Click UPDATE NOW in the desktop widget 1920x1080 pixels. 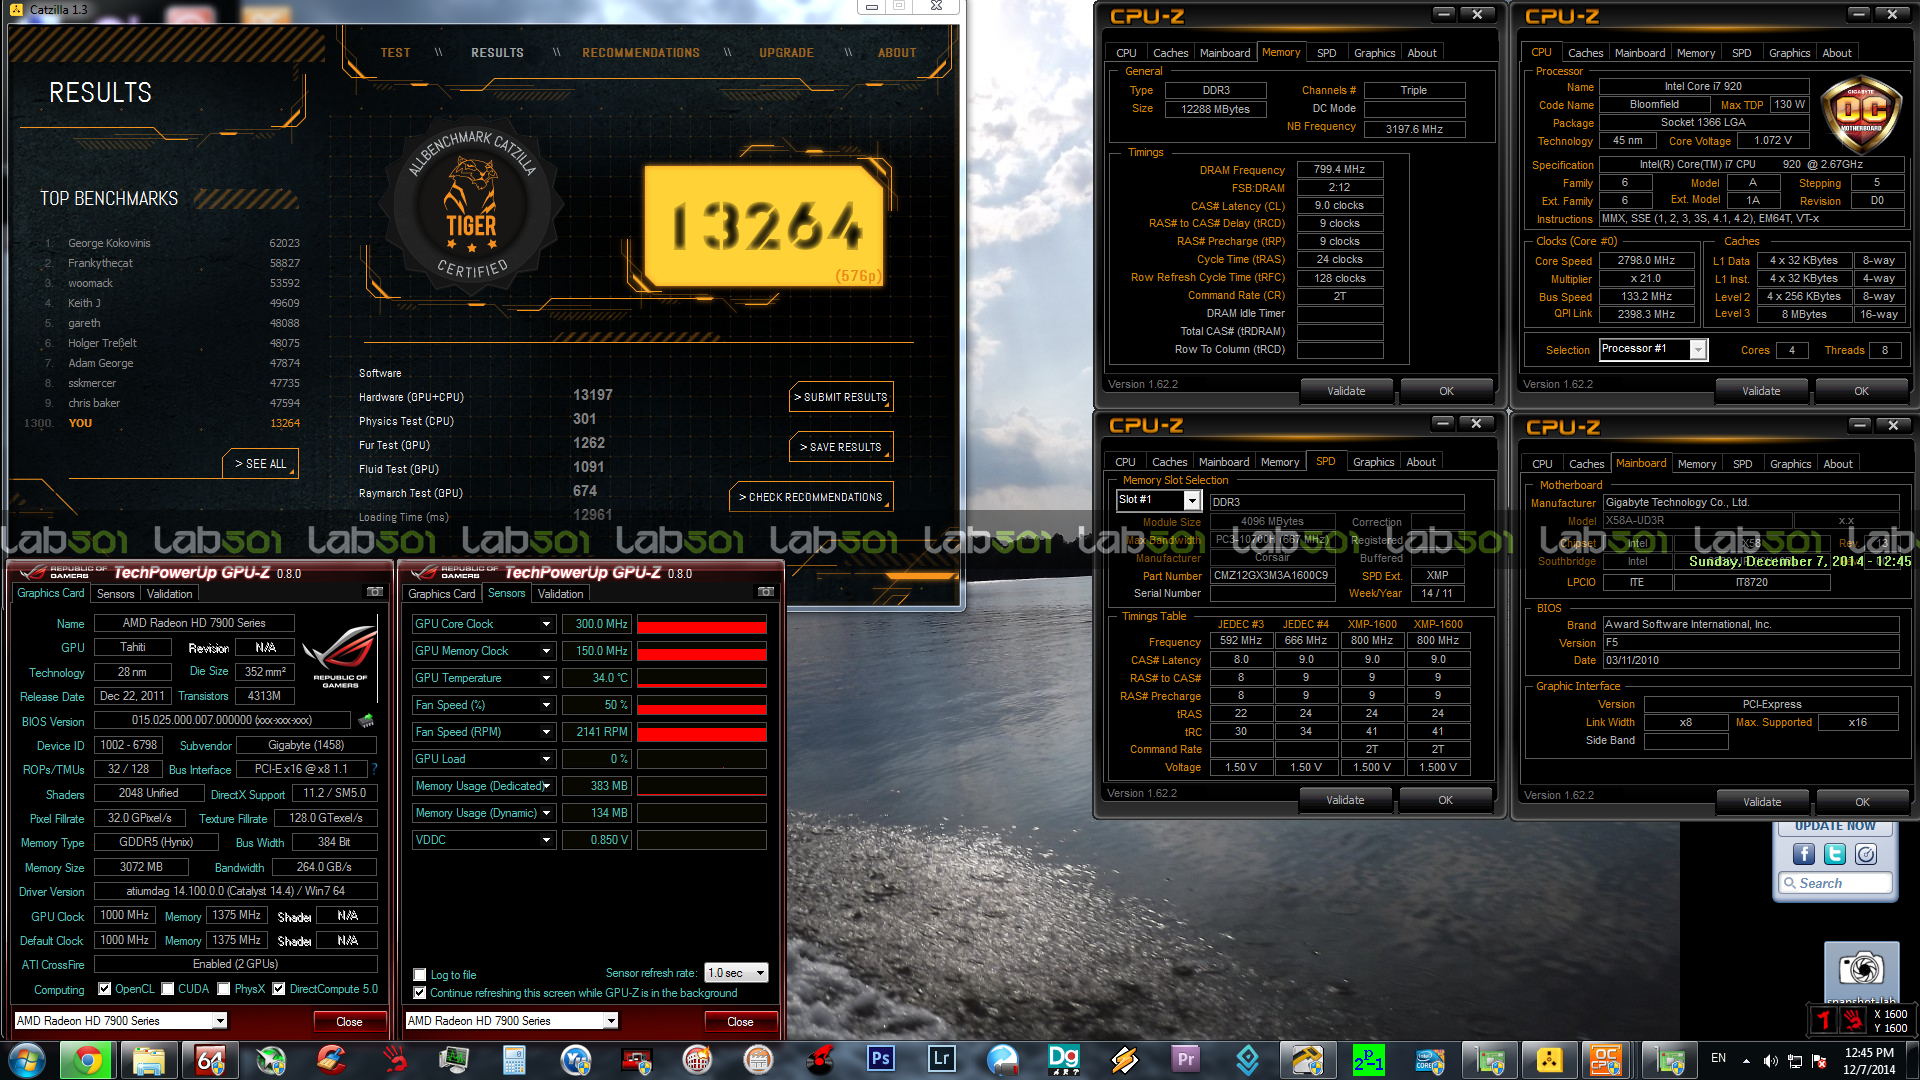[x=1835, y=827]
